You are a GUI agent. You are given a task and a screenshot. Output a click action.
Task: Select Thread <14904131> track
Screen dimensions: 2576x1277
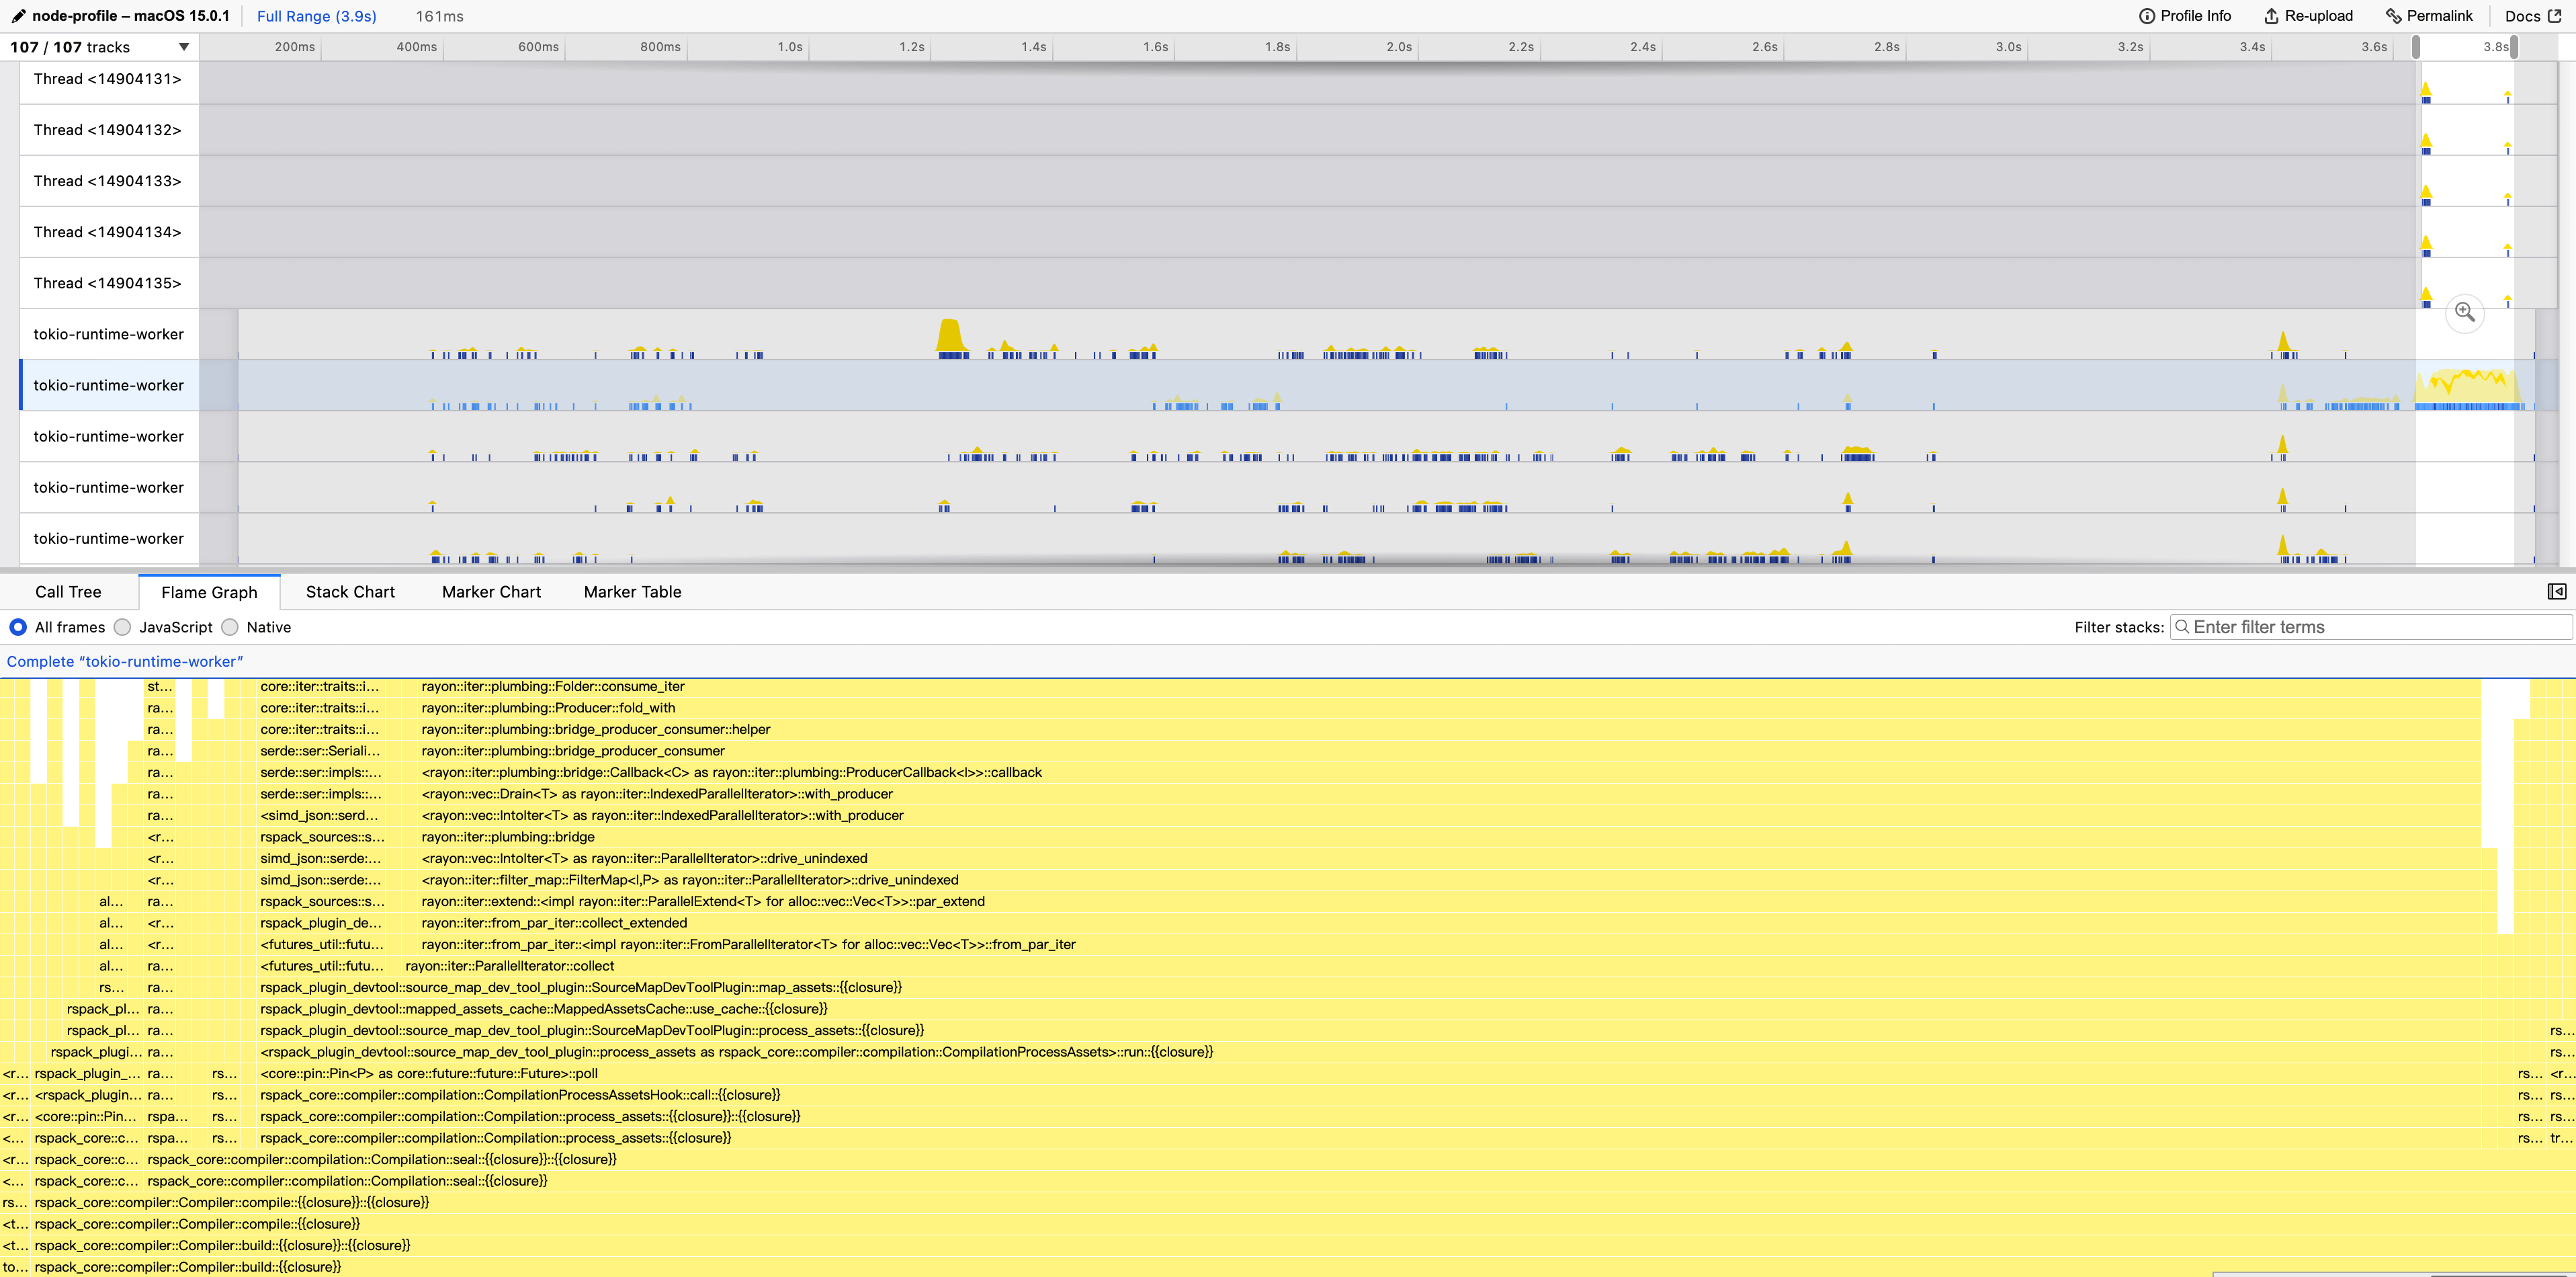(x=108, y=79)
